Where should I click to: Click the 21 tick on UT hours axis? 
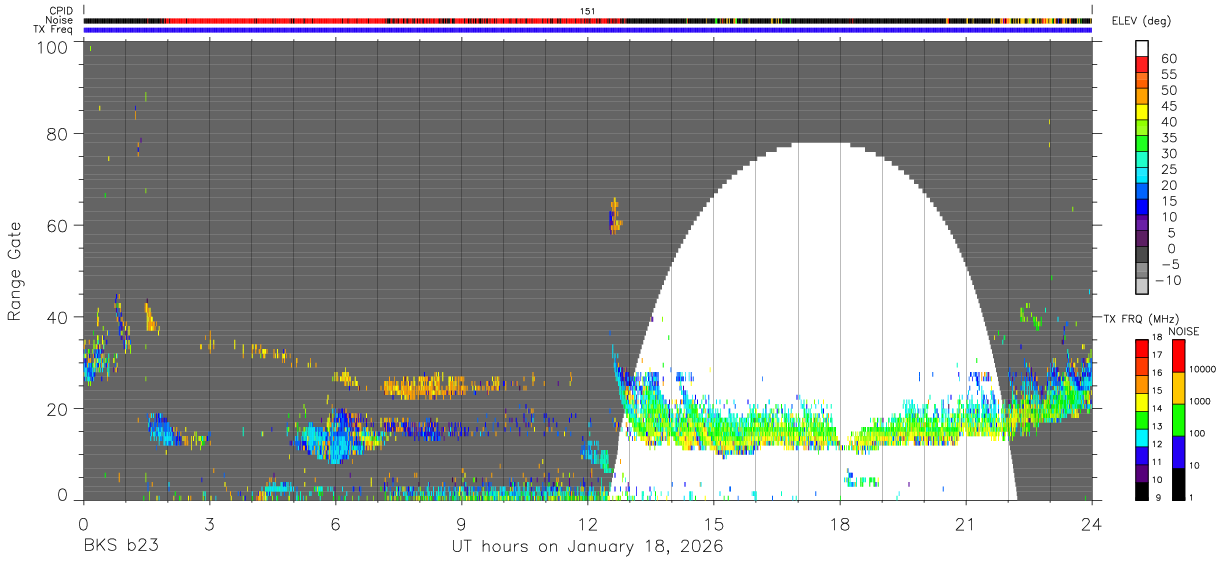pos(966,522)
